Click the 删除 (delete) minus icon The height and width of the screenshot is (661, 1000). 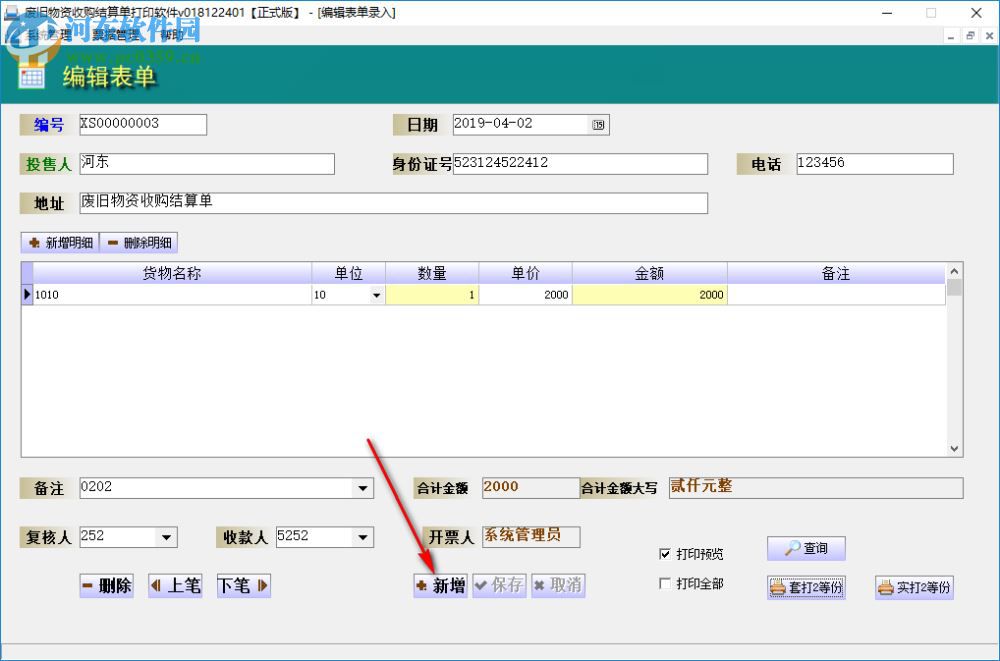tap(91, 586)
